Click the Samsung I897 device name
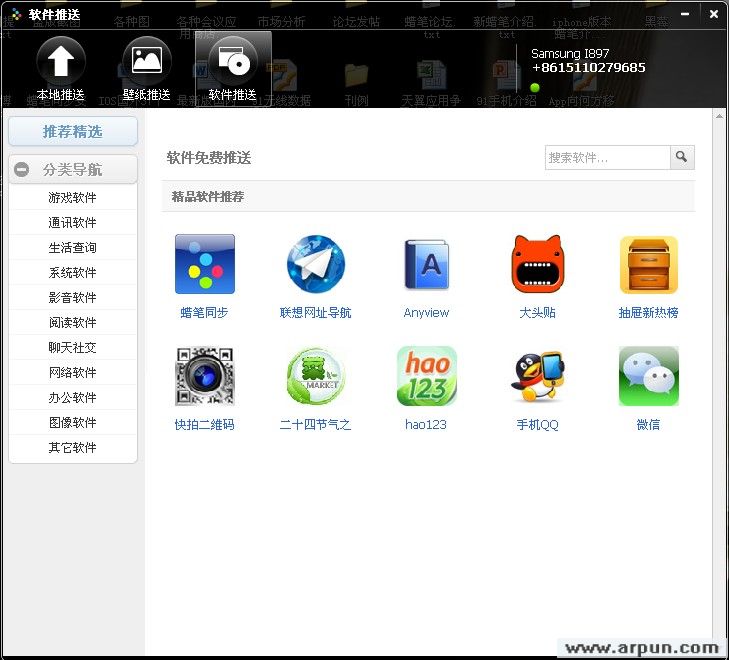729x660 pixels. coord(570,53)
